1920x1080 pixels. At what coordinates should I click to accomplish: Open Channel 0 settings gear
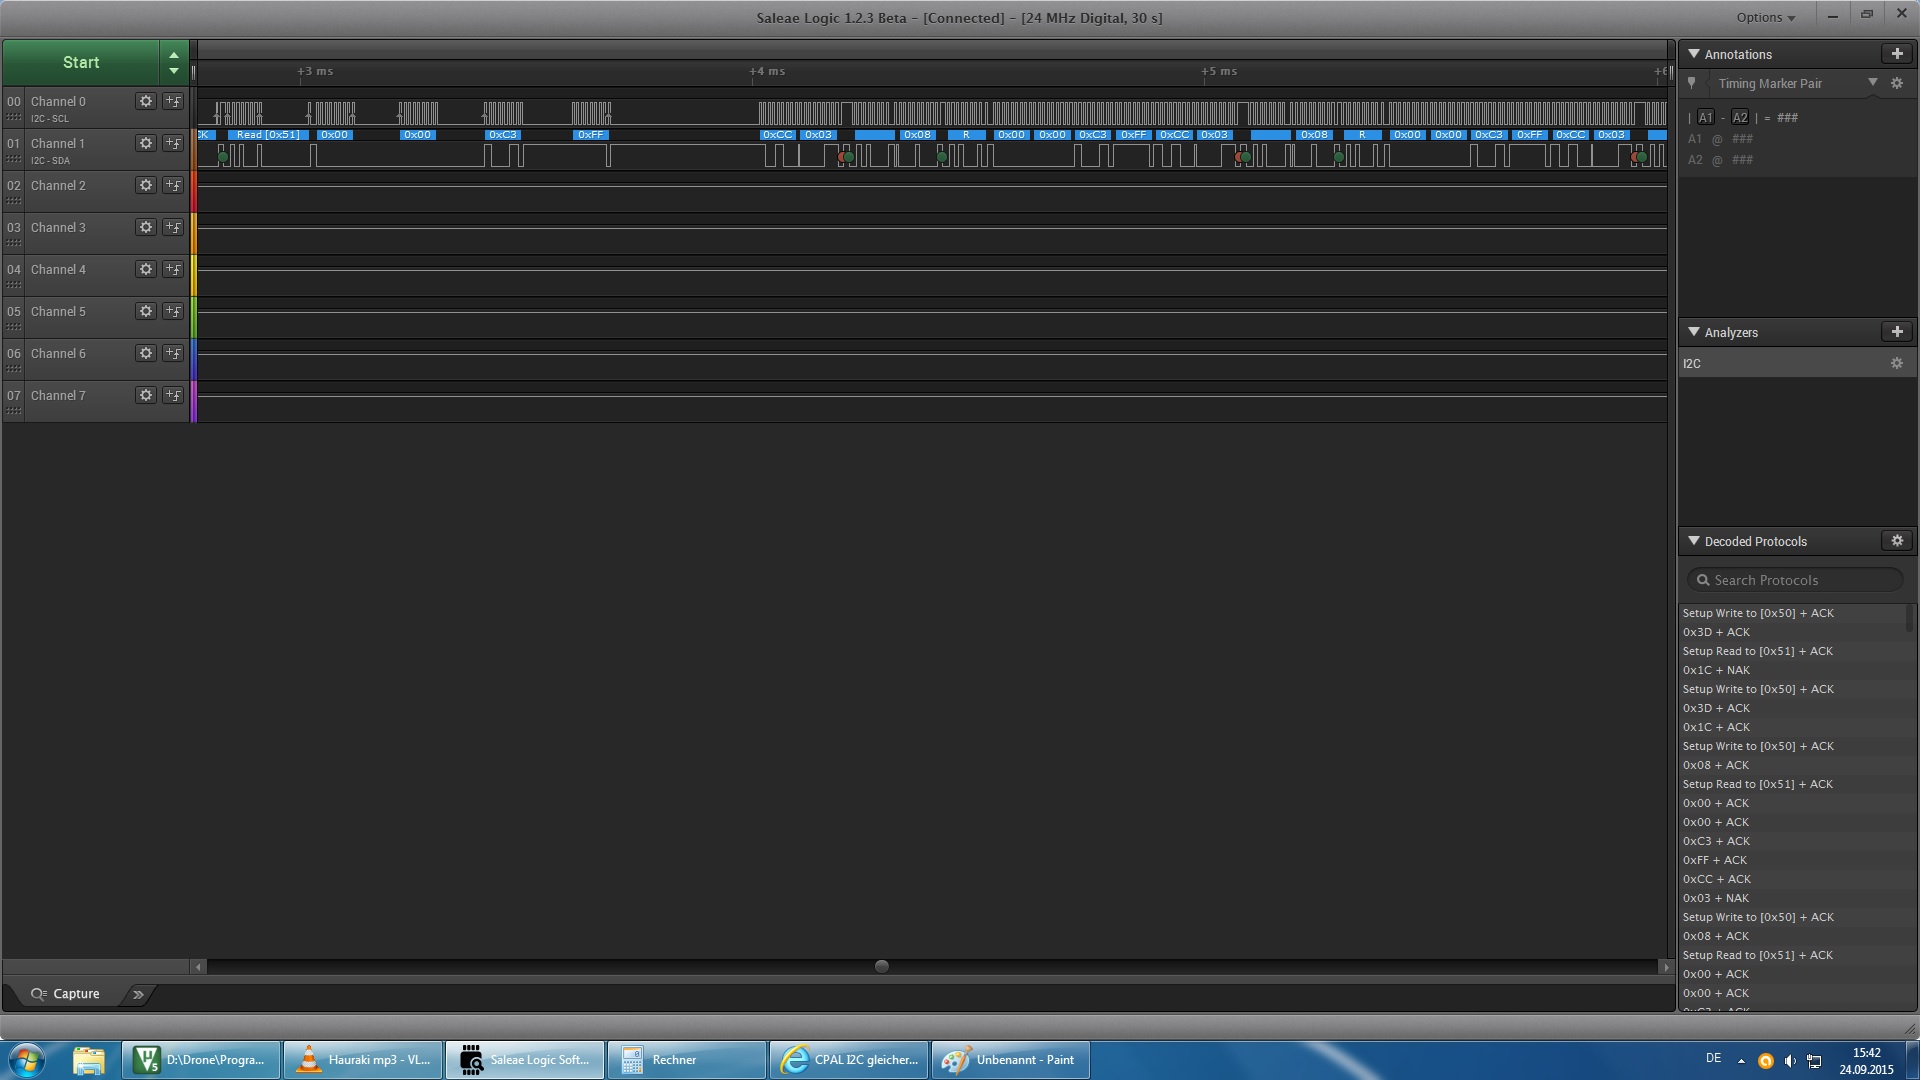pyautogui.click(x=146, y=101)
